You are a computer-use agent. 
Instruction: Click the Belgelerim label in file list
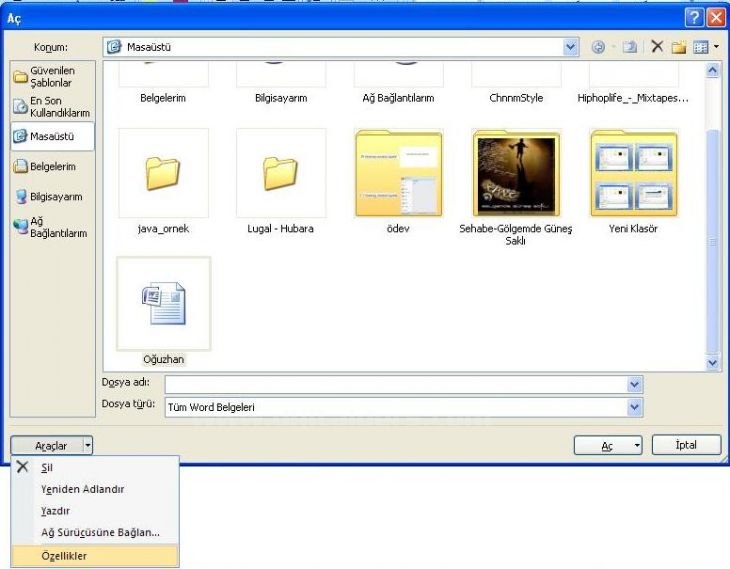[163, 98]
